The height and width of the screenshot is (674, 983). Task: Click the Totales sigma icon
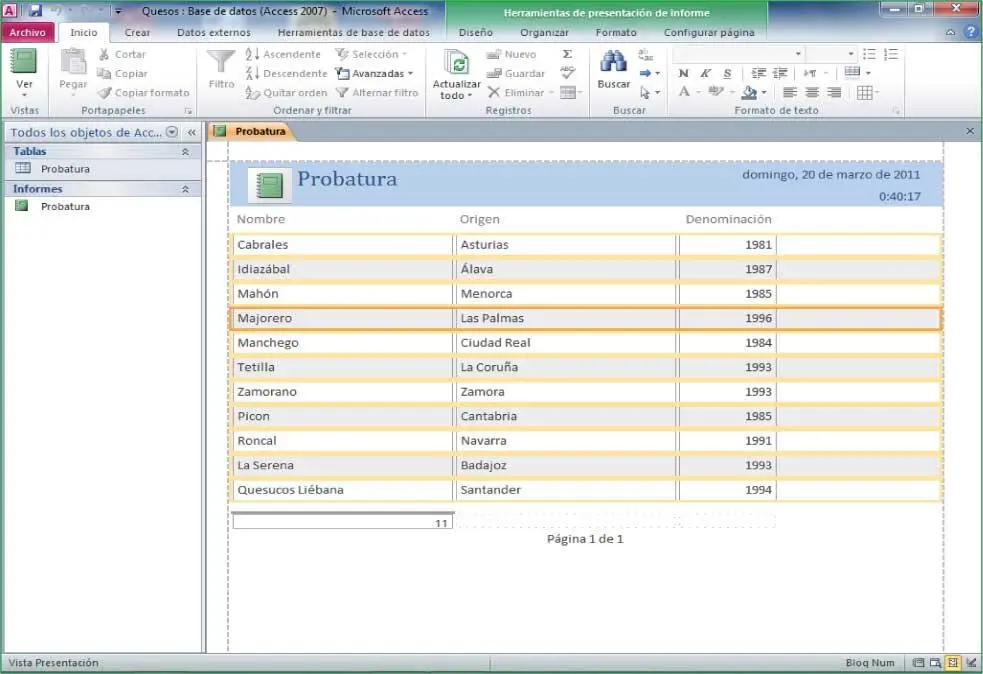568,54
